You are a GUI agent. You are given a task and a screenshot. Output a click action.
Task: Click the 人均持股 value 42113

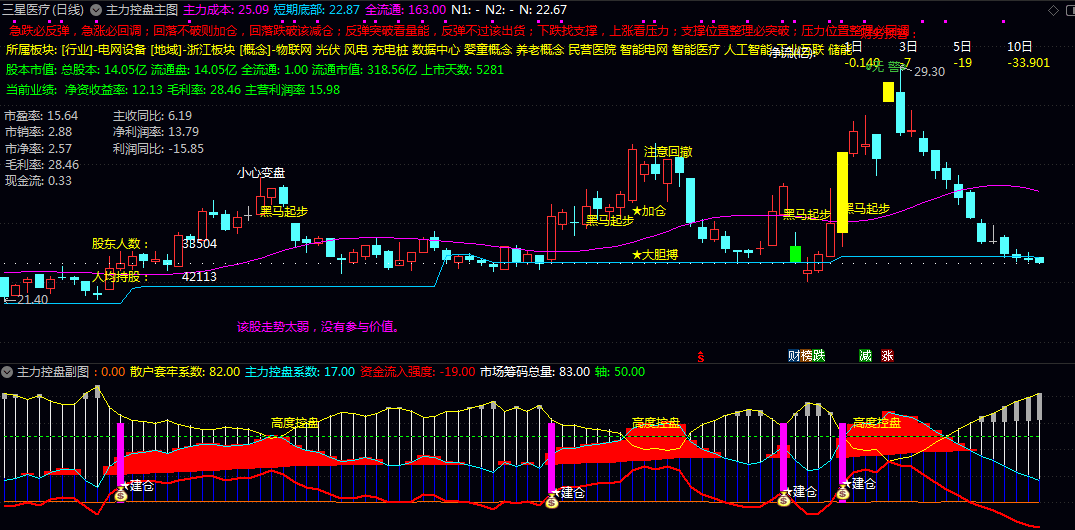coord(200,277)
